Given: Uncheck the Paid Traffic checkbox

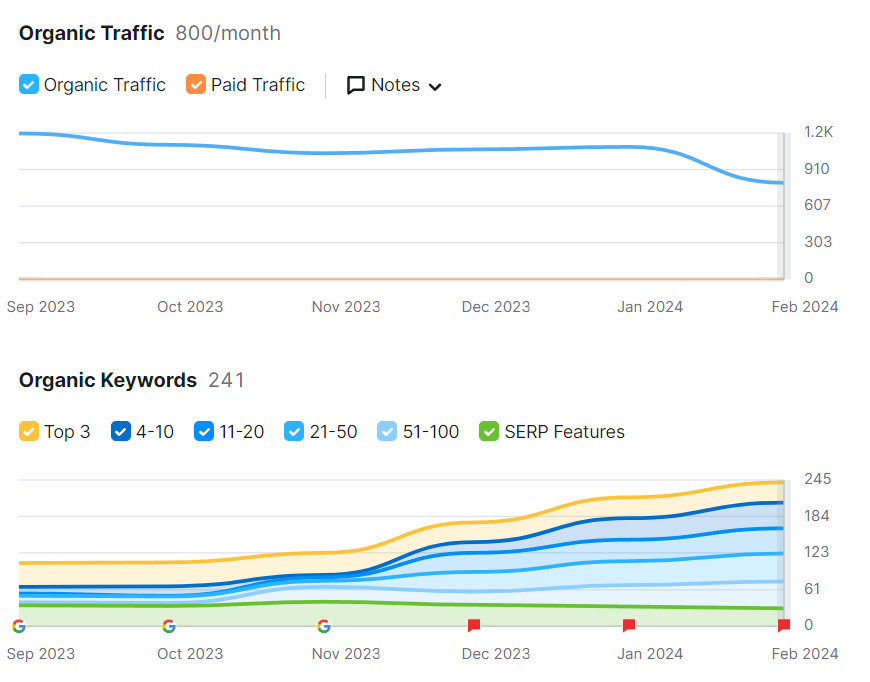Looking at the screenshot, I should click(x=196, y=84).
